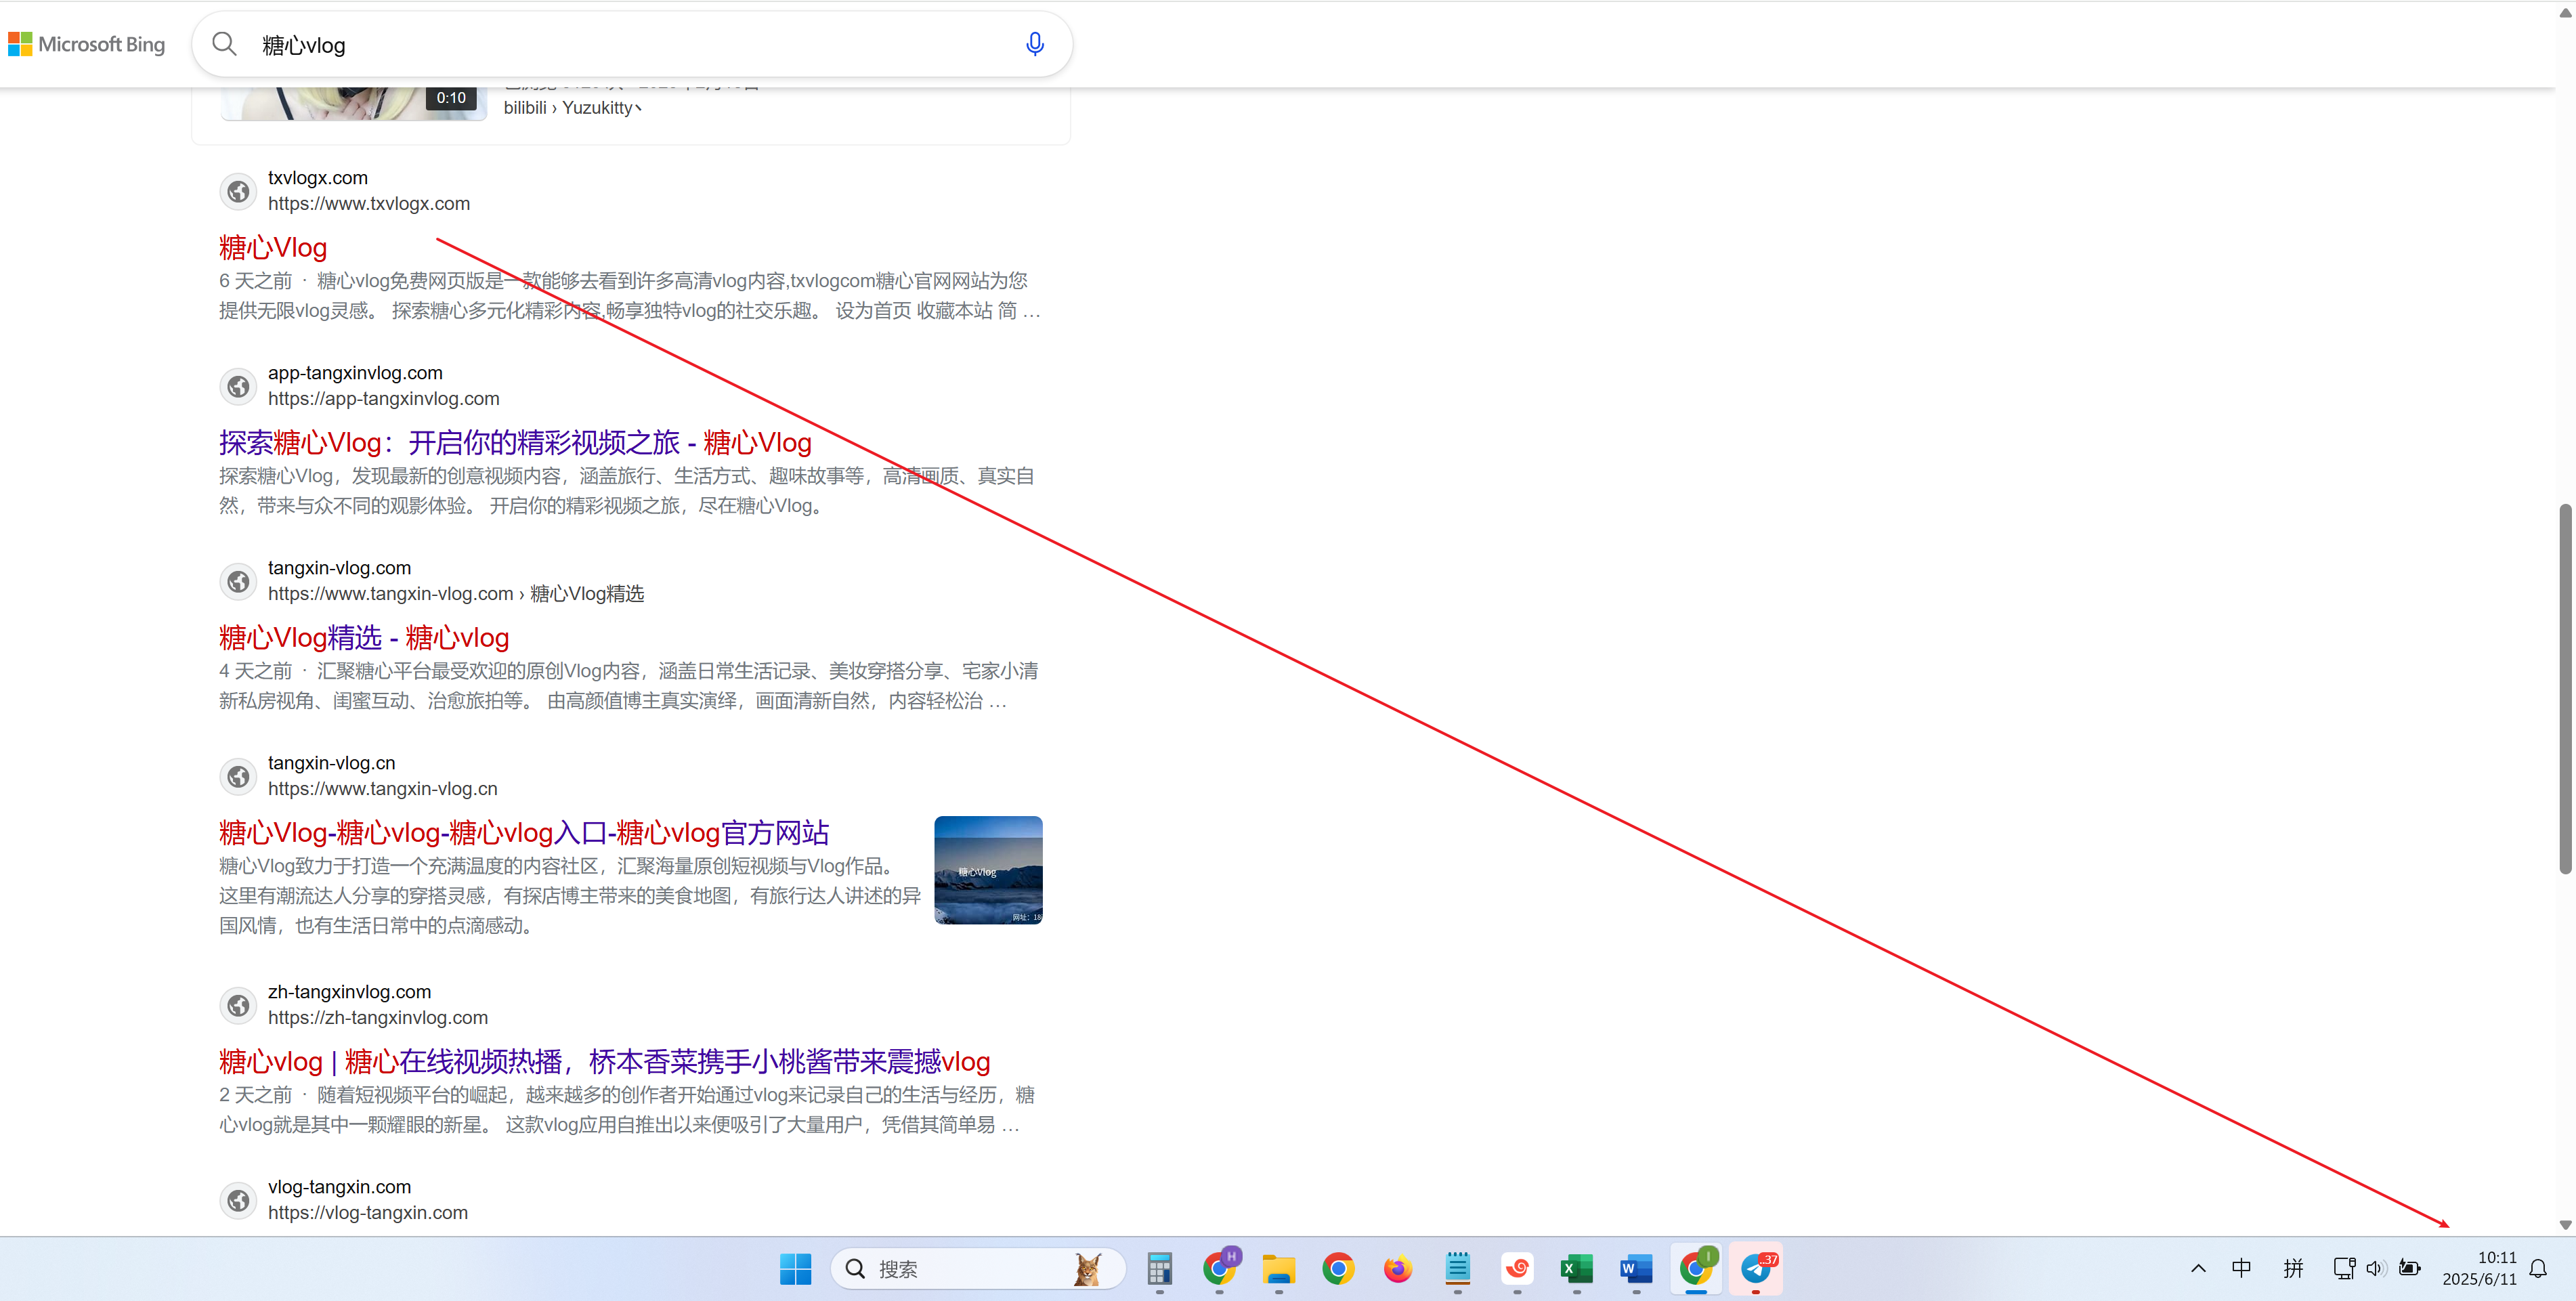Click the lynx highlight image in taskbar search
The image size is (2576, 1301).
tap(1087, 1269)
